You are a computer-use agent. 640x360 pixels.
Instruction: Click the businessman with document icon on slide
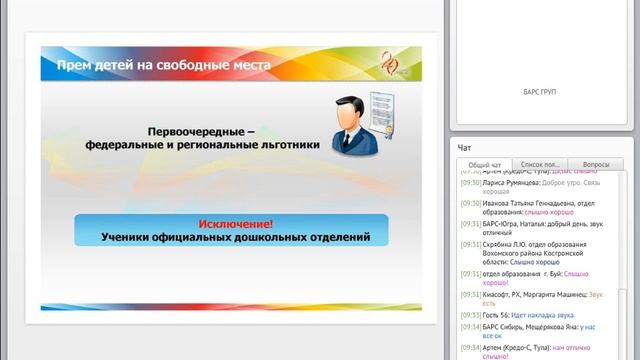(x=363, y=124)
